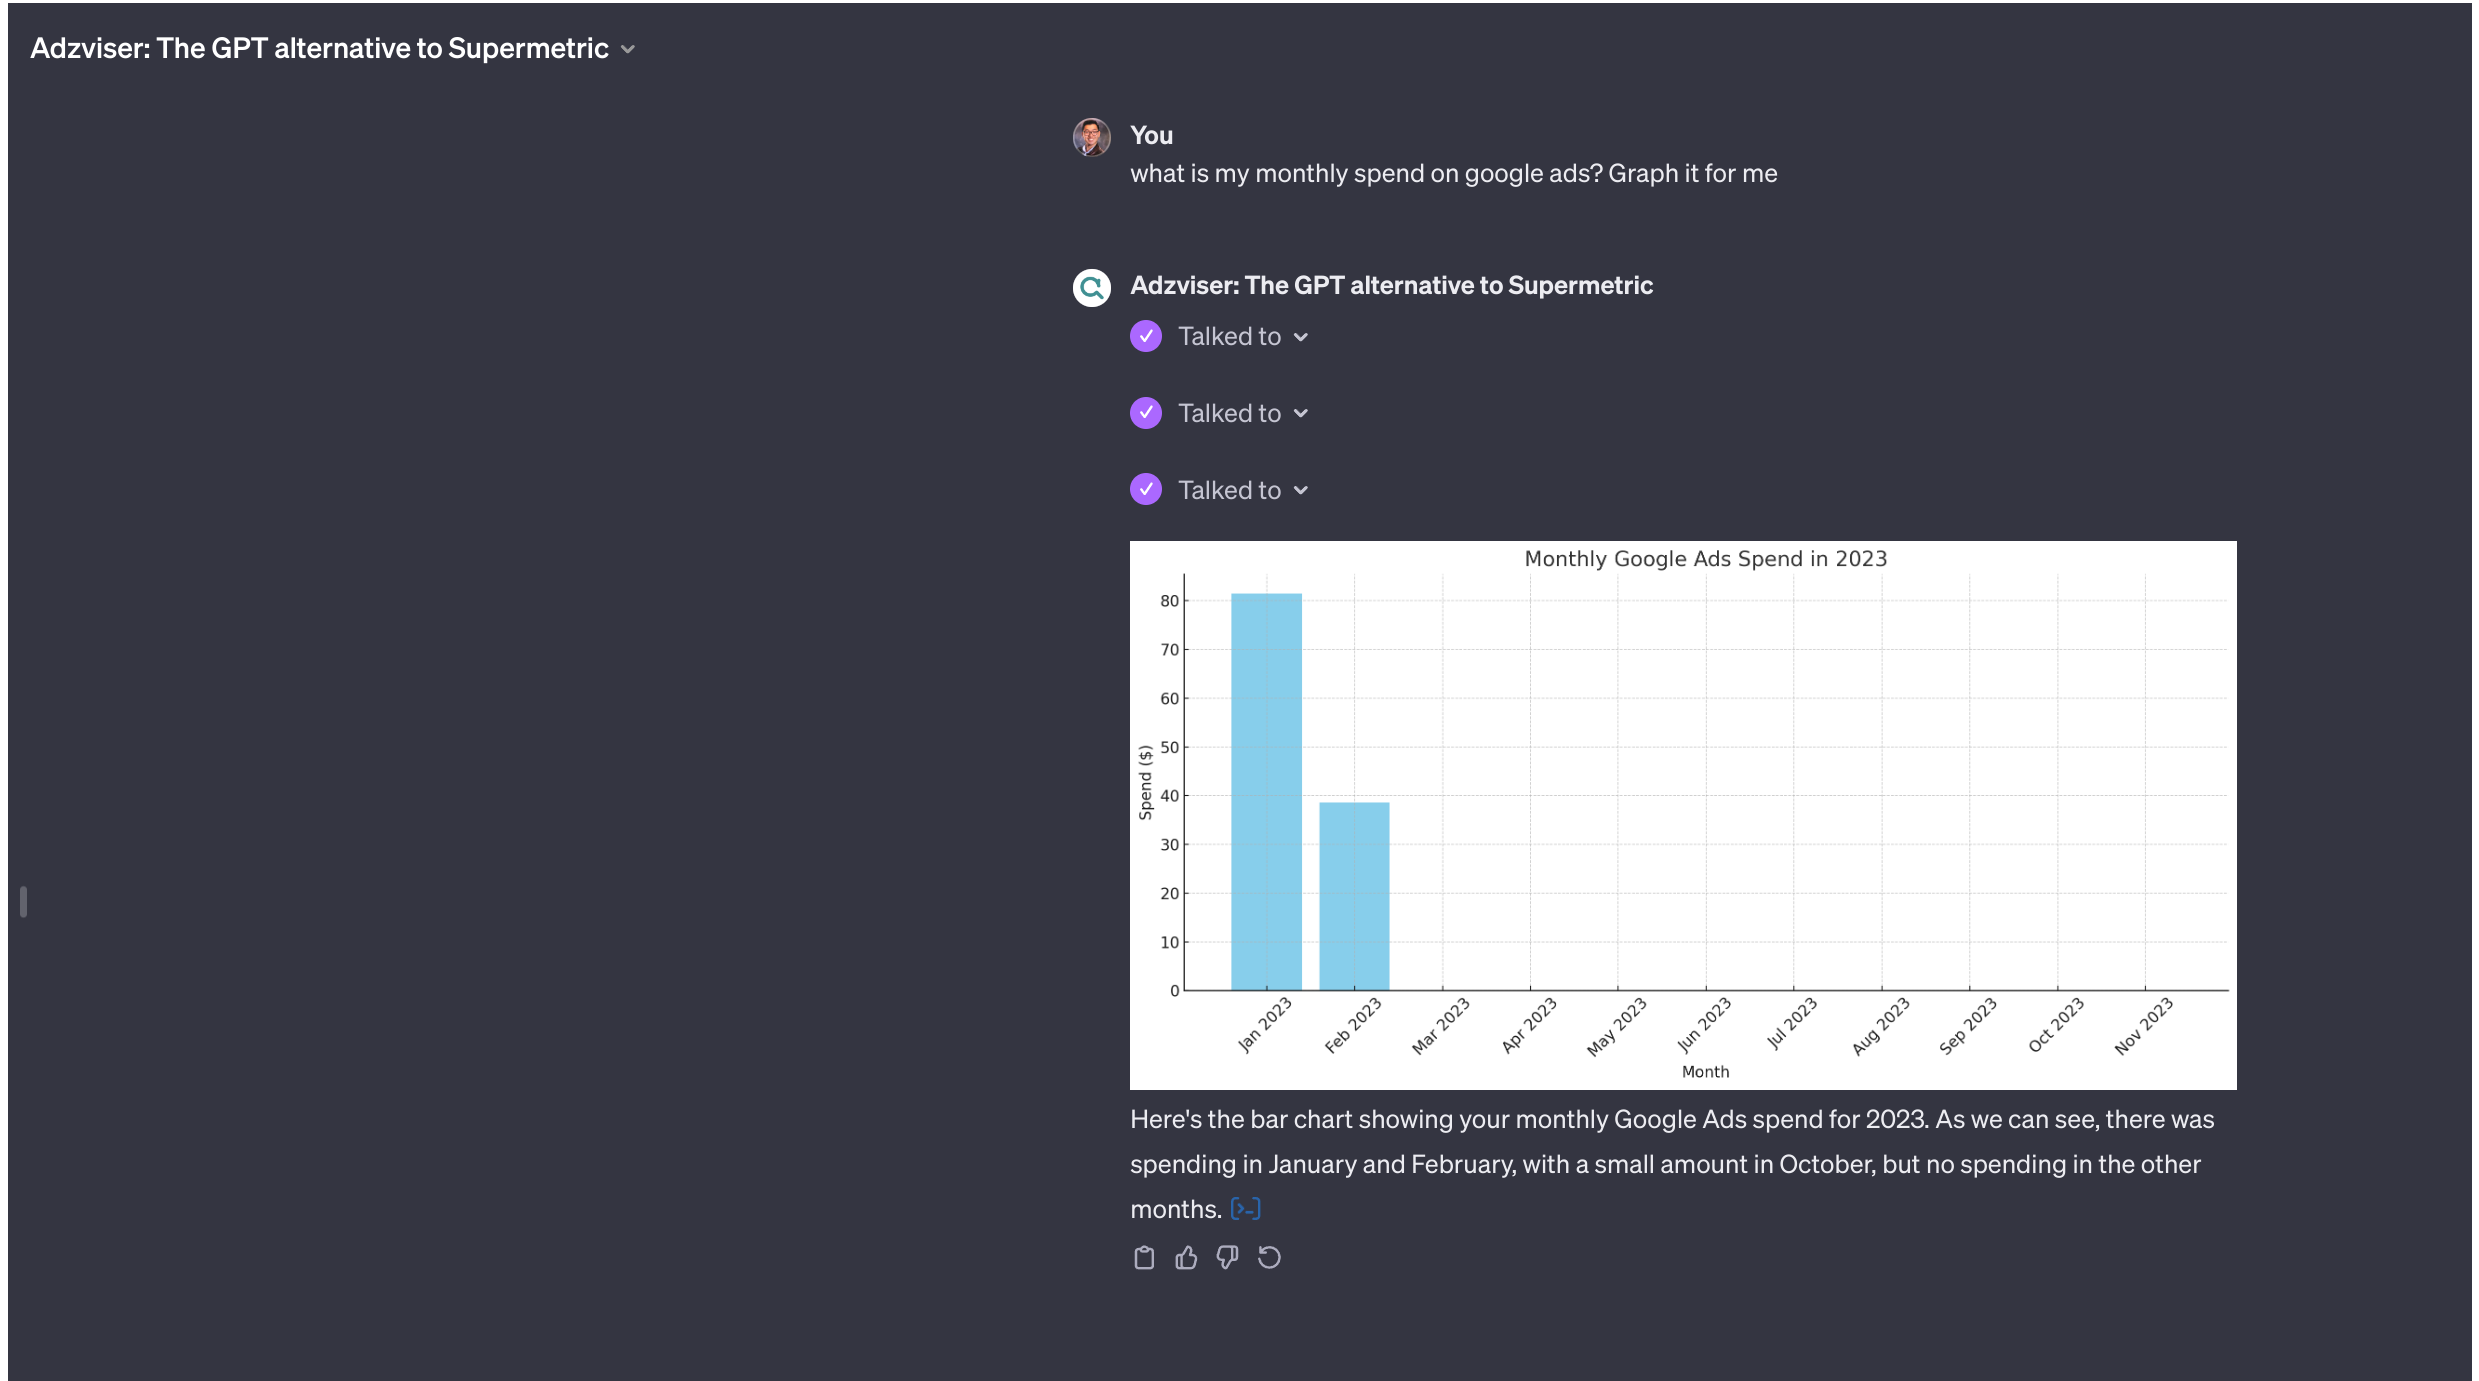
Task: Click the Adzviser GPT avatar icon
Action: (1091, 288)
